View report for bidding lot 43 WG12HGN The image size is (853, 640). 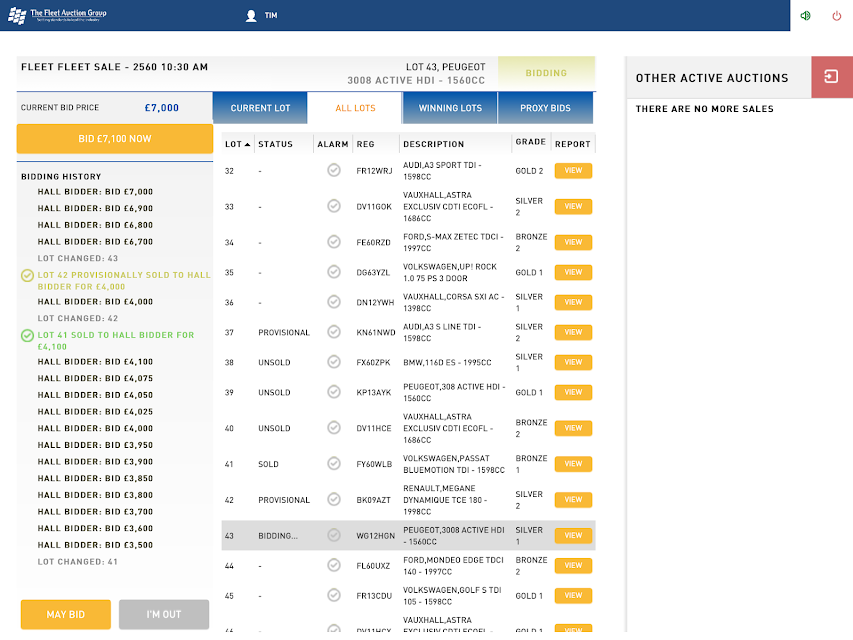(573, 536)
